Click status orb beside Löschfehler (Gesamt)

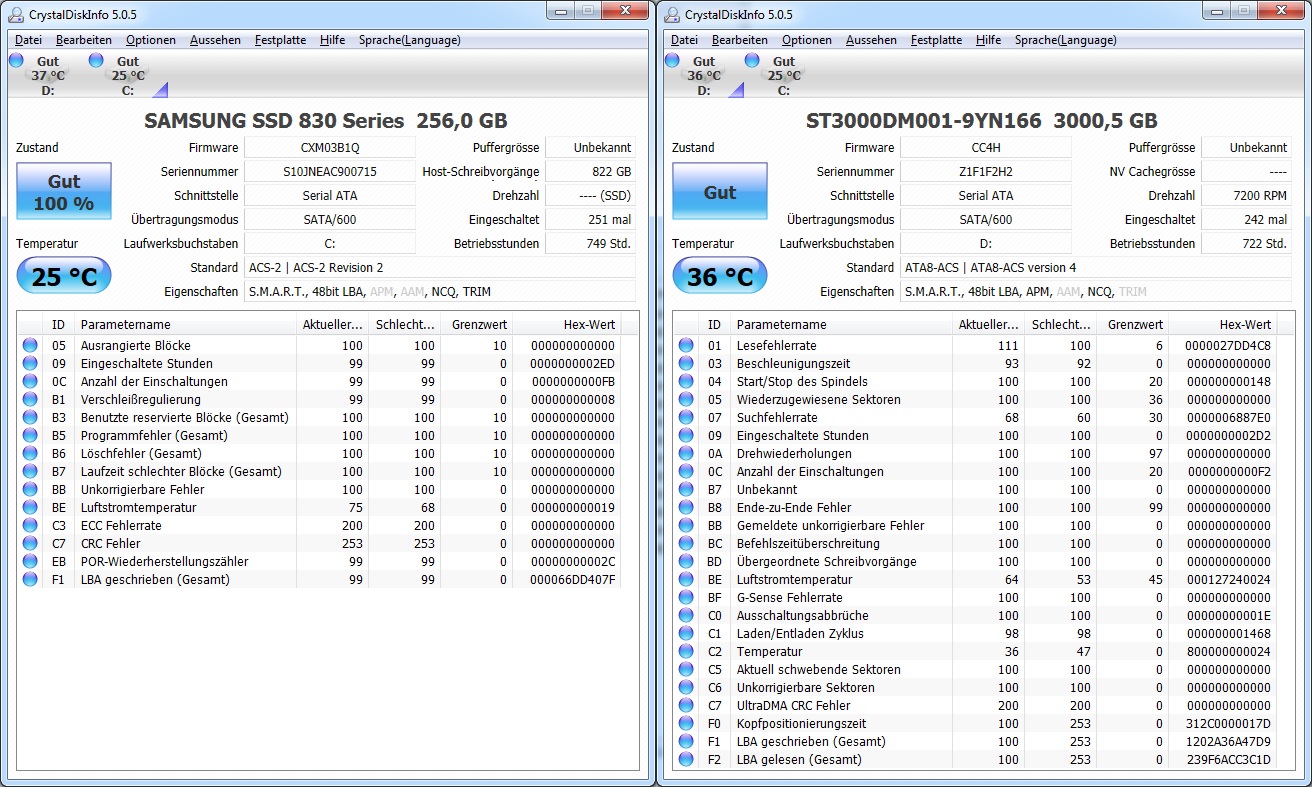(x=30, y=453)
